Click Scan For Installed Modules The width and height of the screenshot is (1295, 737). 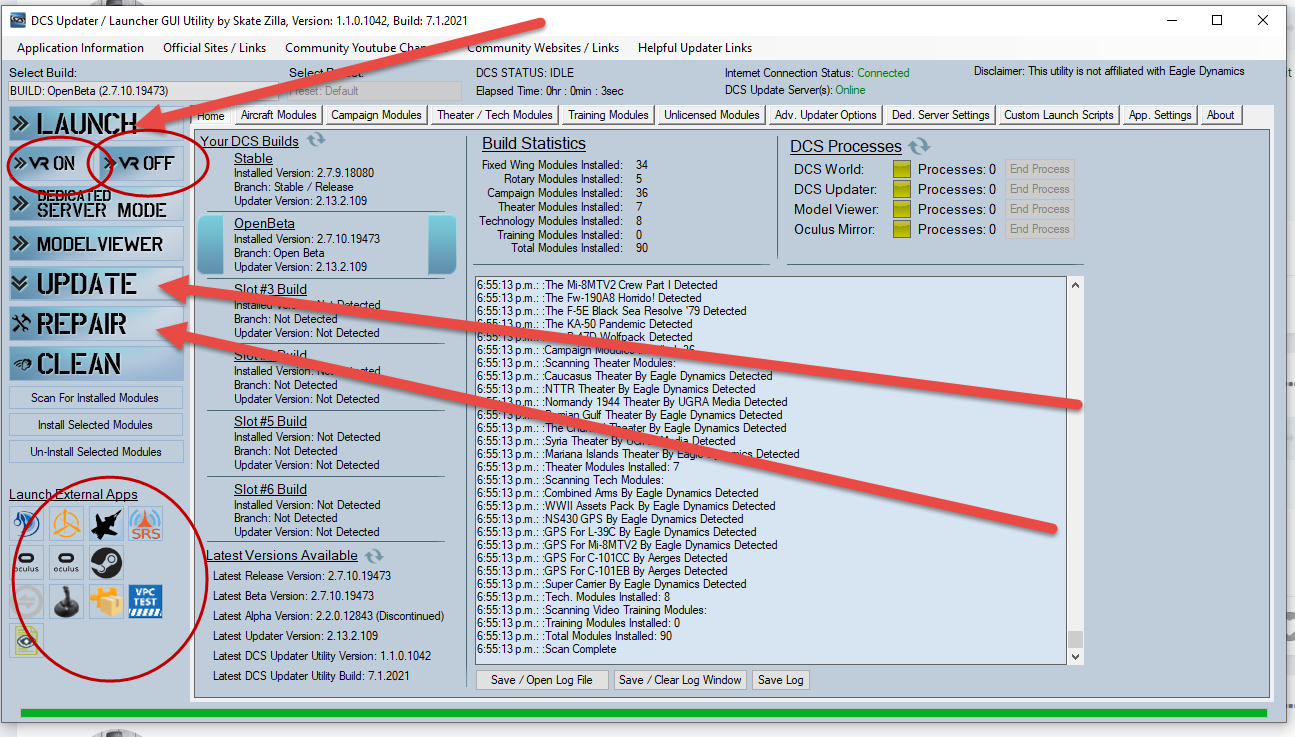[x=95, y=398]
